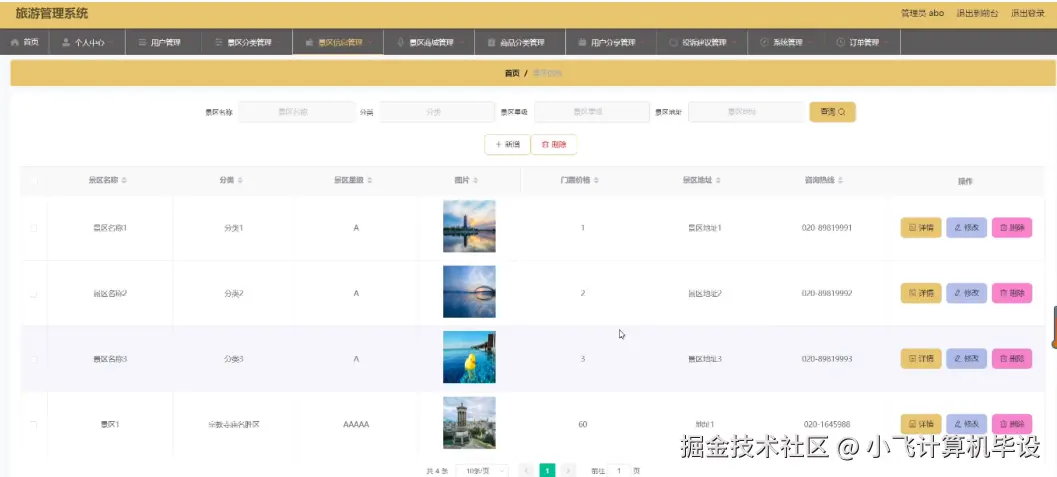View 详情 for row 景区名称1
This screenshot has height=477, width=1057.
tap(921, 228)
